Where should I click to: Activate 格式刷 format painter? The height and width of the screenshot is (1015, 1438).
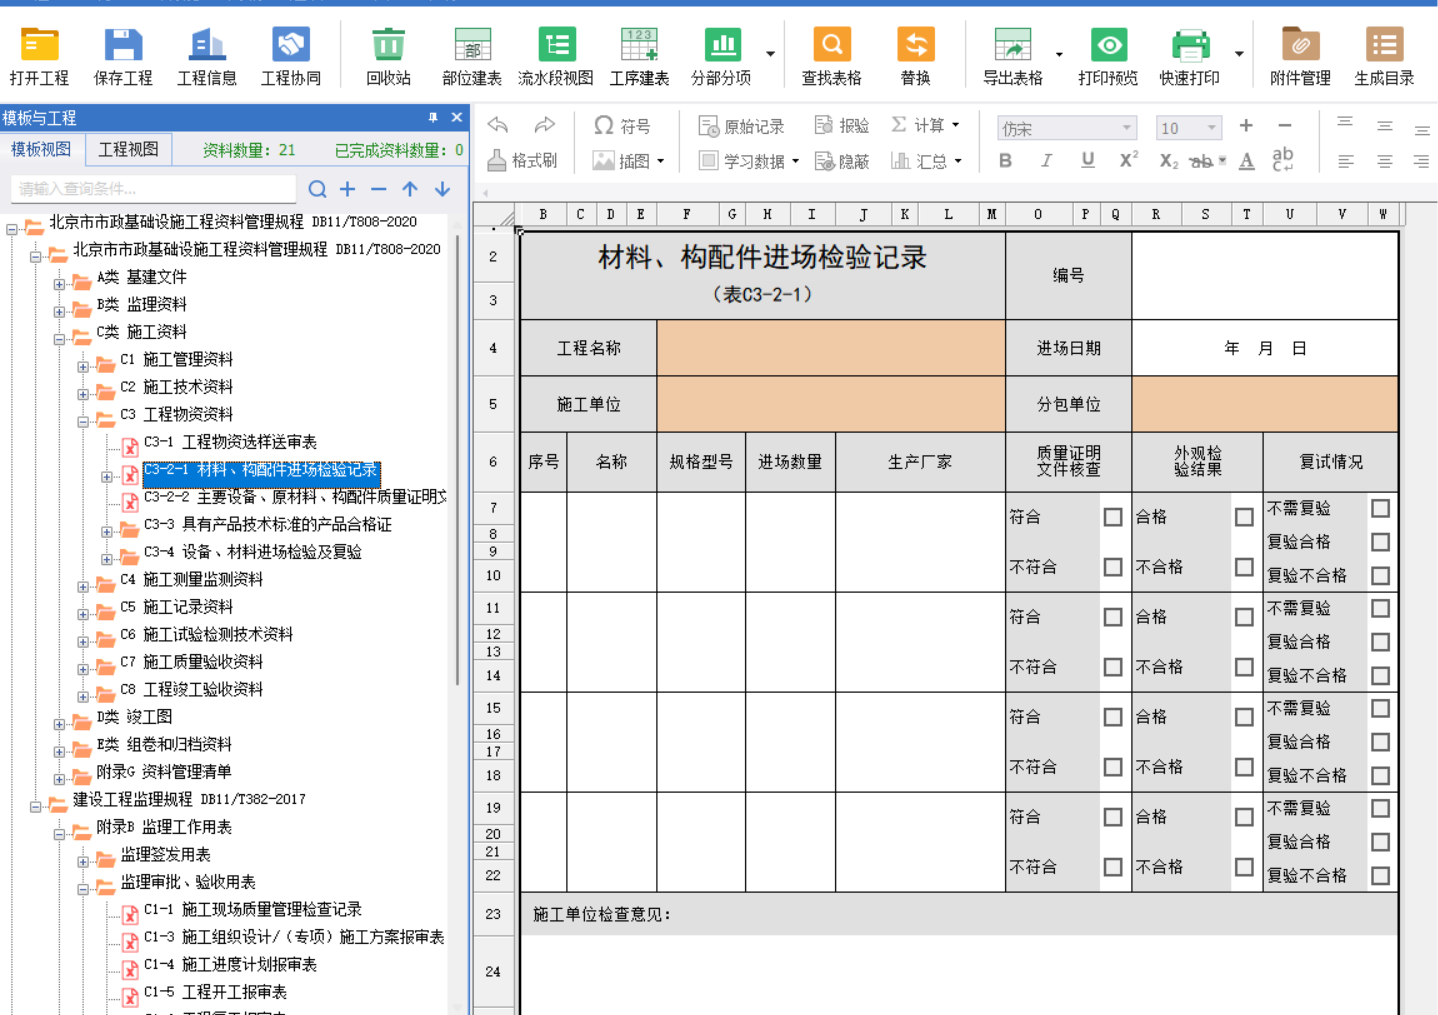tap(522, 160)
